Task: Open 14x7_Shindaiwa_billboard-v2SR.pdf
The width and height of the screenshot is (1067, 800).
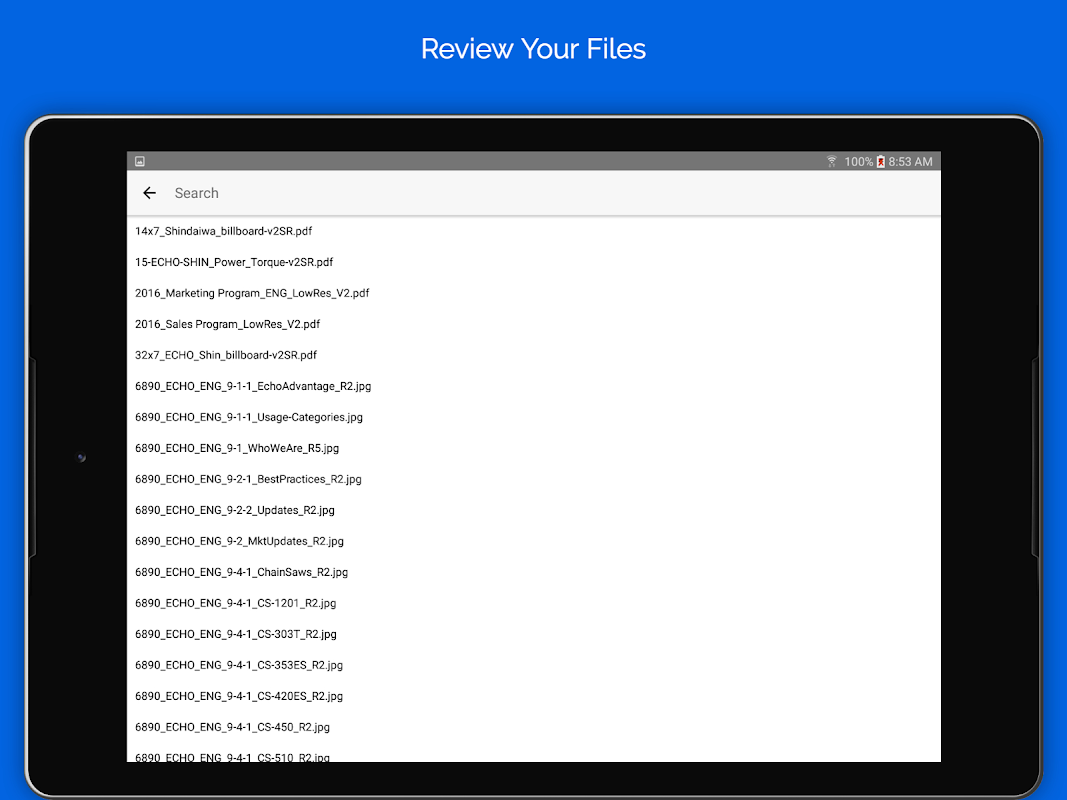Action: pos(534,231)
